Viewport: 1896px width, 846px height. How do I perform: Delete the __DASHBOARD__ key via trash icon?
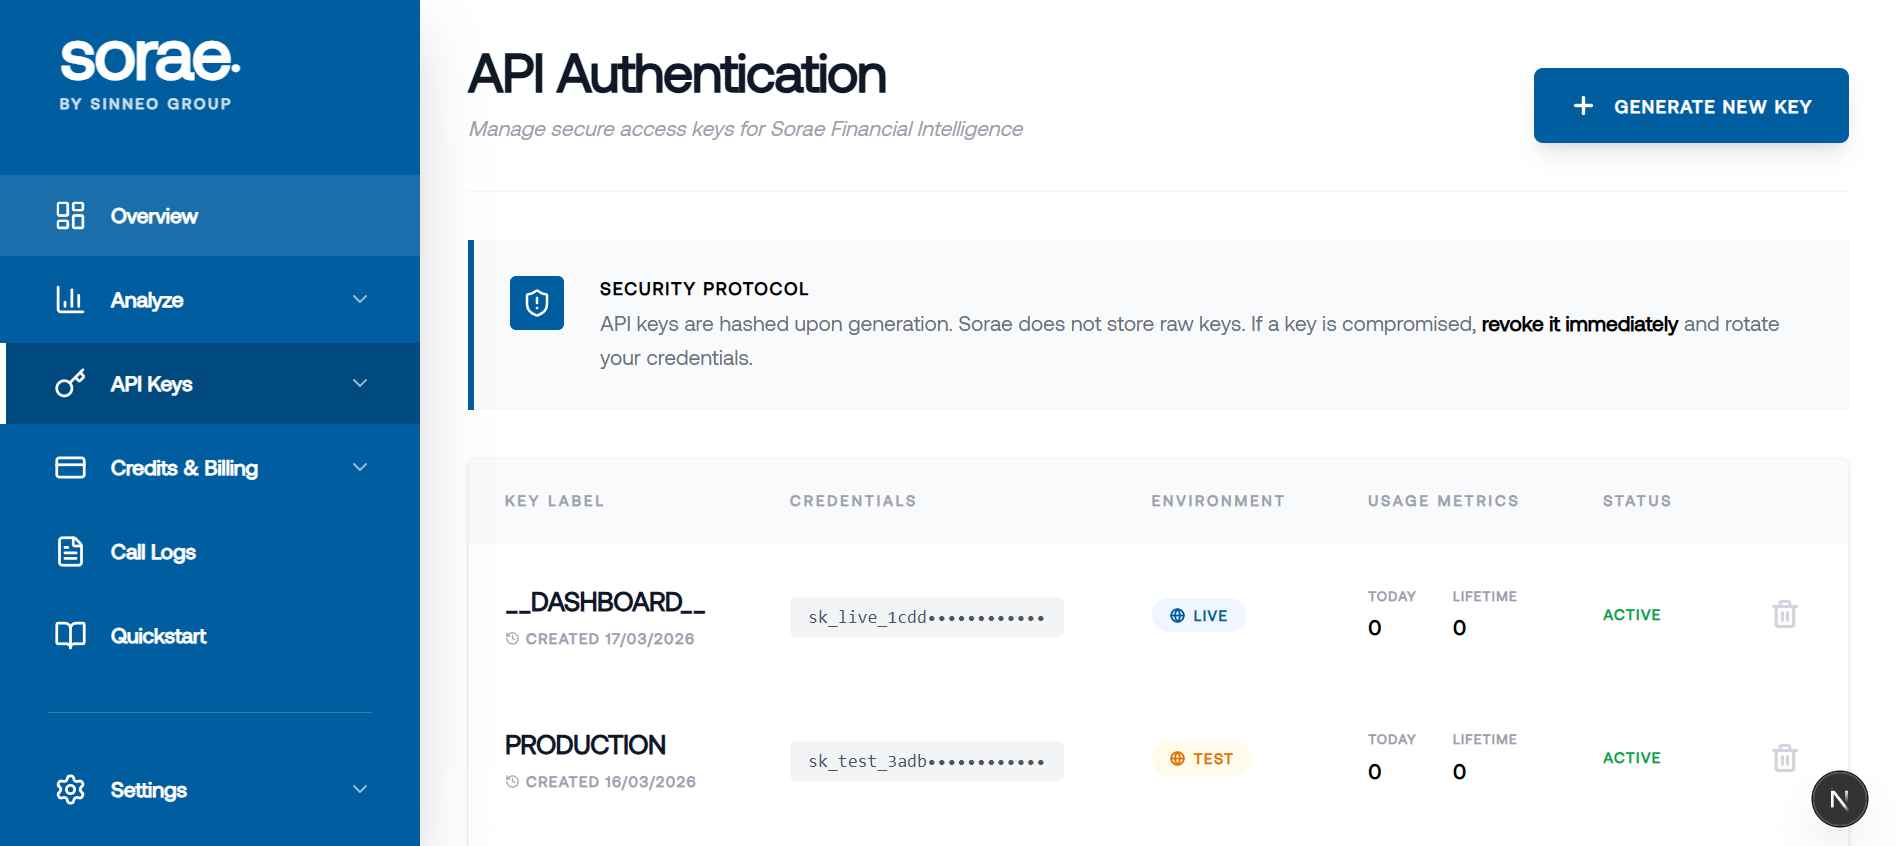point(1785,614)
